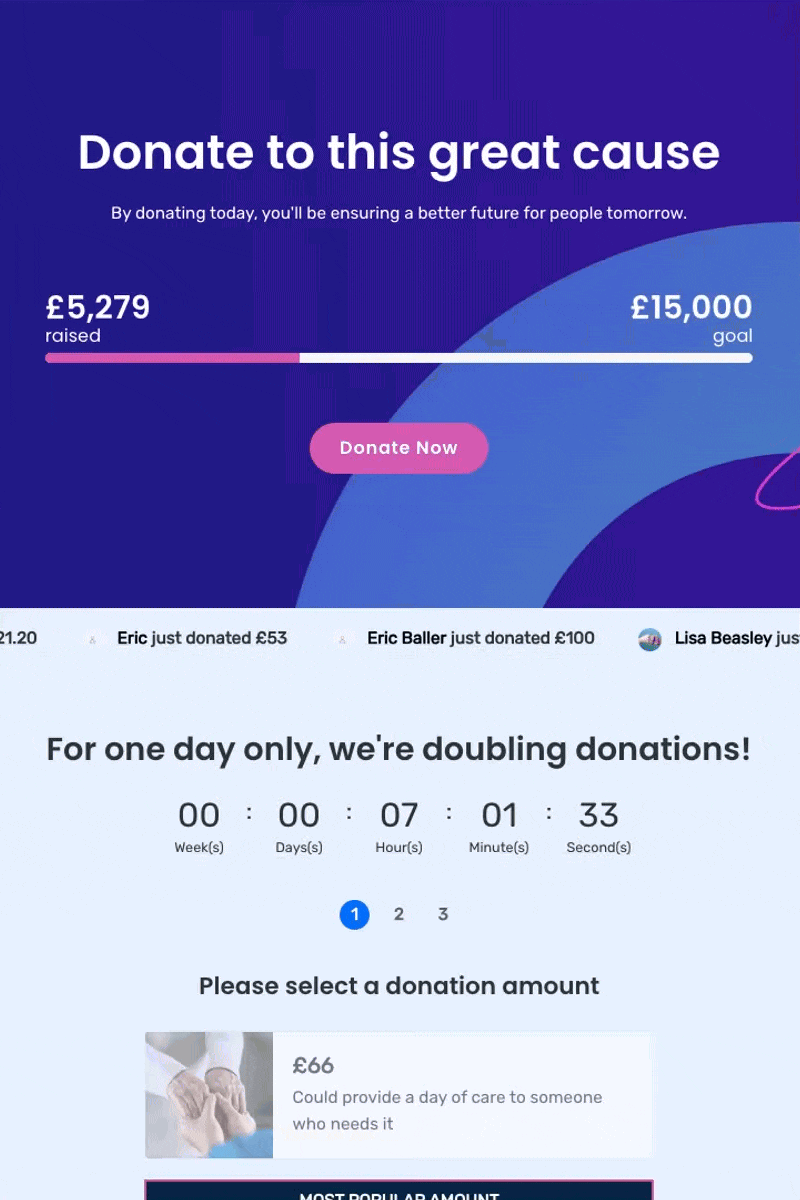Click Lisa Beasley's avatar icon
Viewport: 800px width, 1200px height.
pos(650,639)
